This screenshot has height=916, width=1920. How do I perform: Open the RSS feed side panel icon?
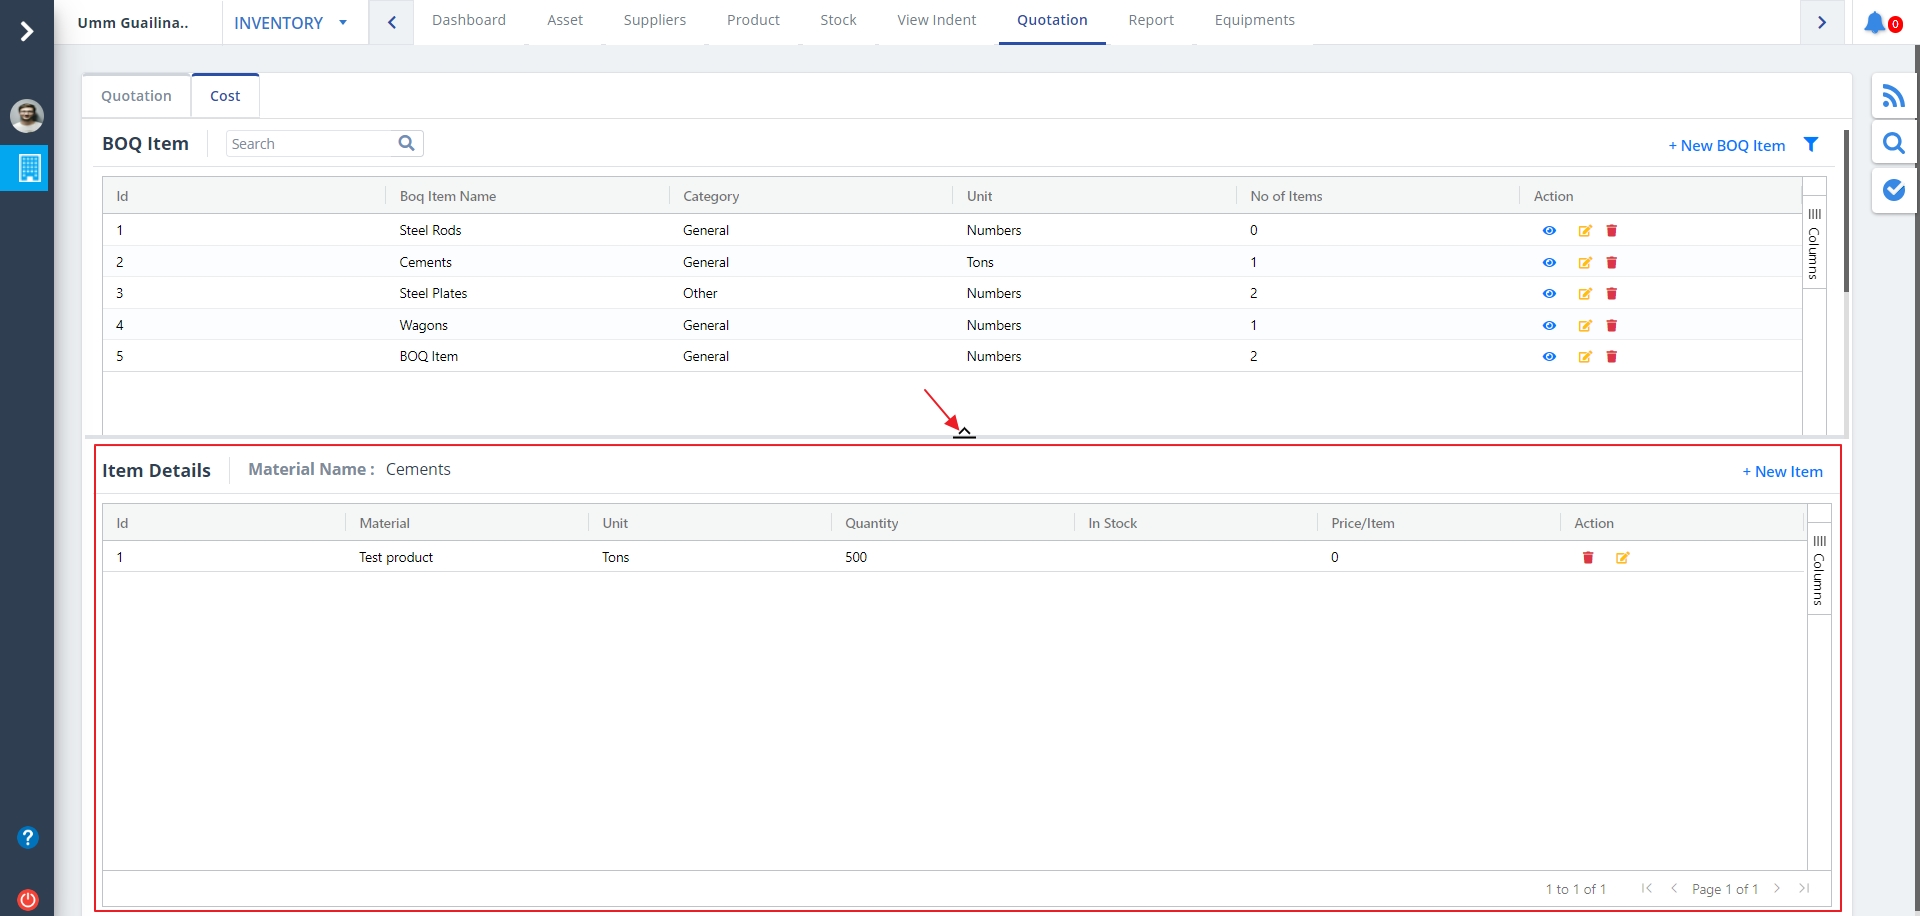point(1893,96)
